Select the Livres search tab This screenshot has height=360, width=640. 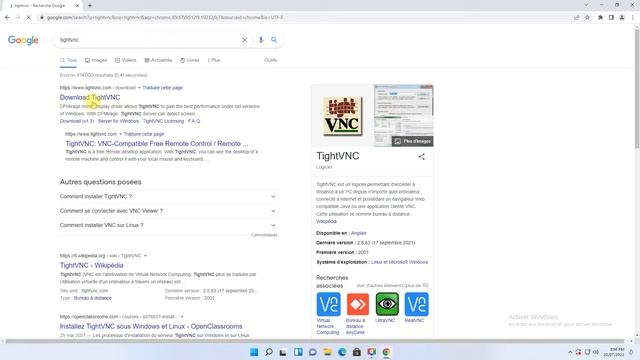point(190,60)
